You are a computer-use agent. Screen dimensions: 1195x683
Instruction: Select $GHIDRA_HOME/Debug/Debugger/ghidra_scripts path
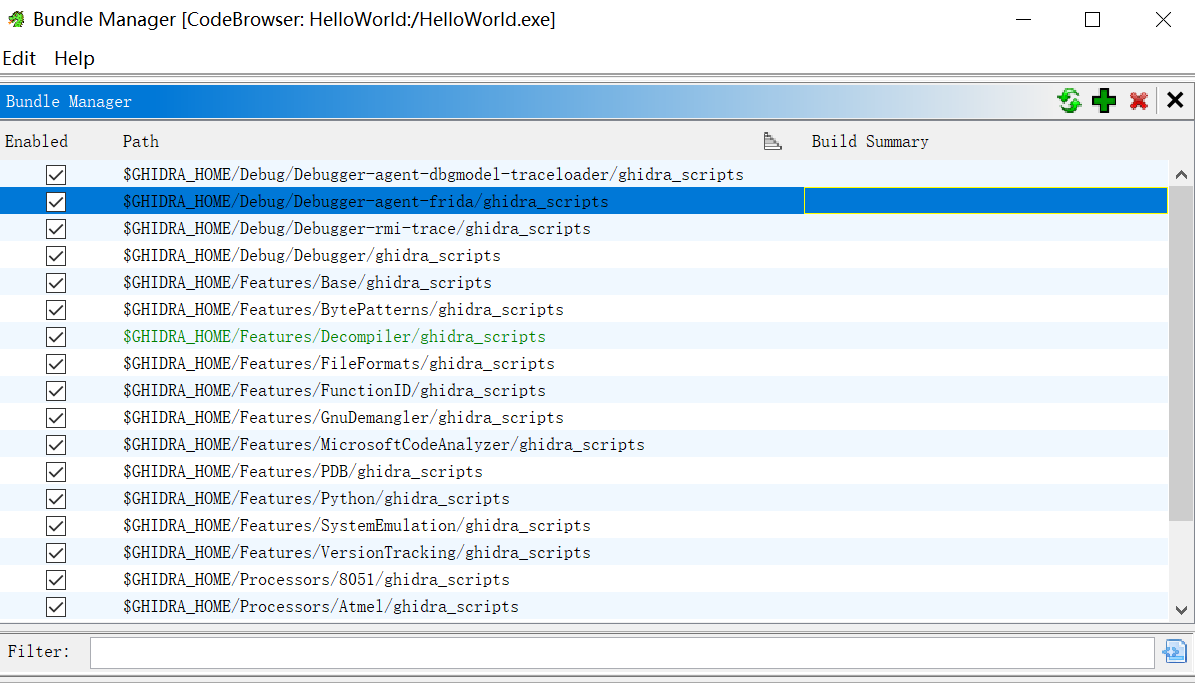(312, 255)
